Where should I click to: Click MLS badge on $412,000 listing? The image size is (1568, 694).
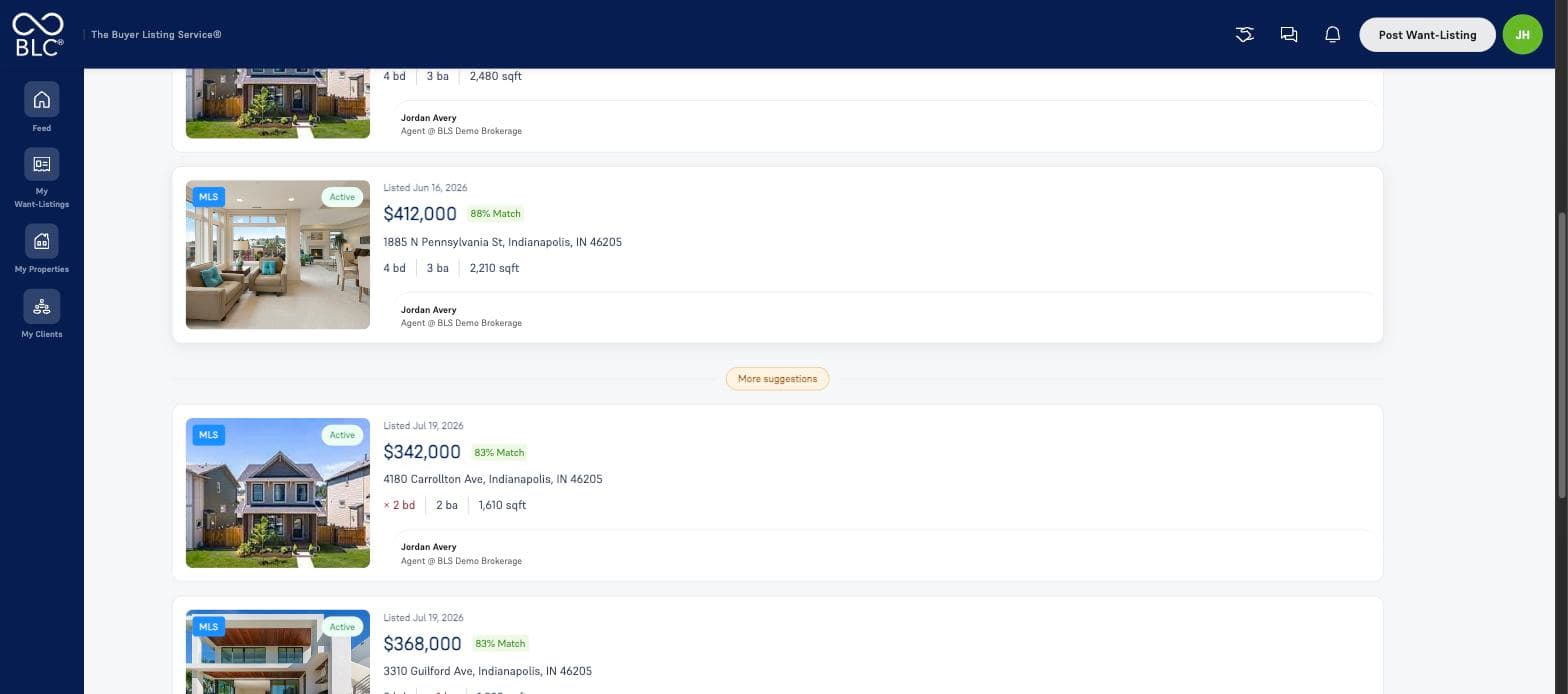208,197
